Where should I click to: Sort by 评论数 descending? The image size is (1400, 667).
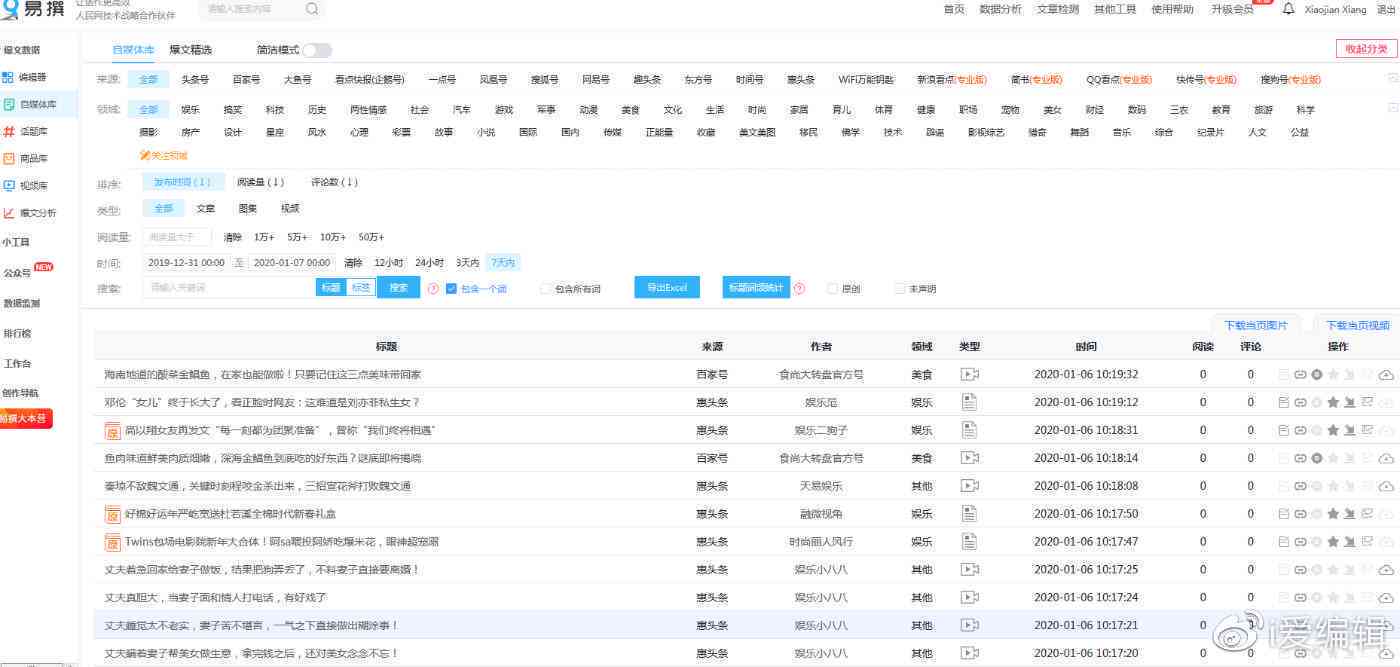pyautogui.click(x=334, y=182)
